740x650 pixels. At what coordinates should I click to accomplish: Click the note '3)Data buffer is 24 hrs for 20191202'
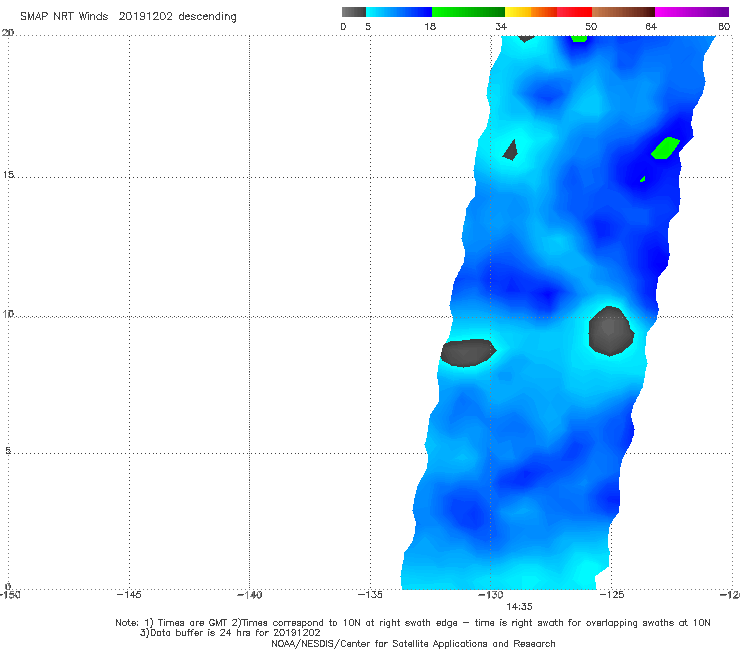click(x=230, y=633)
